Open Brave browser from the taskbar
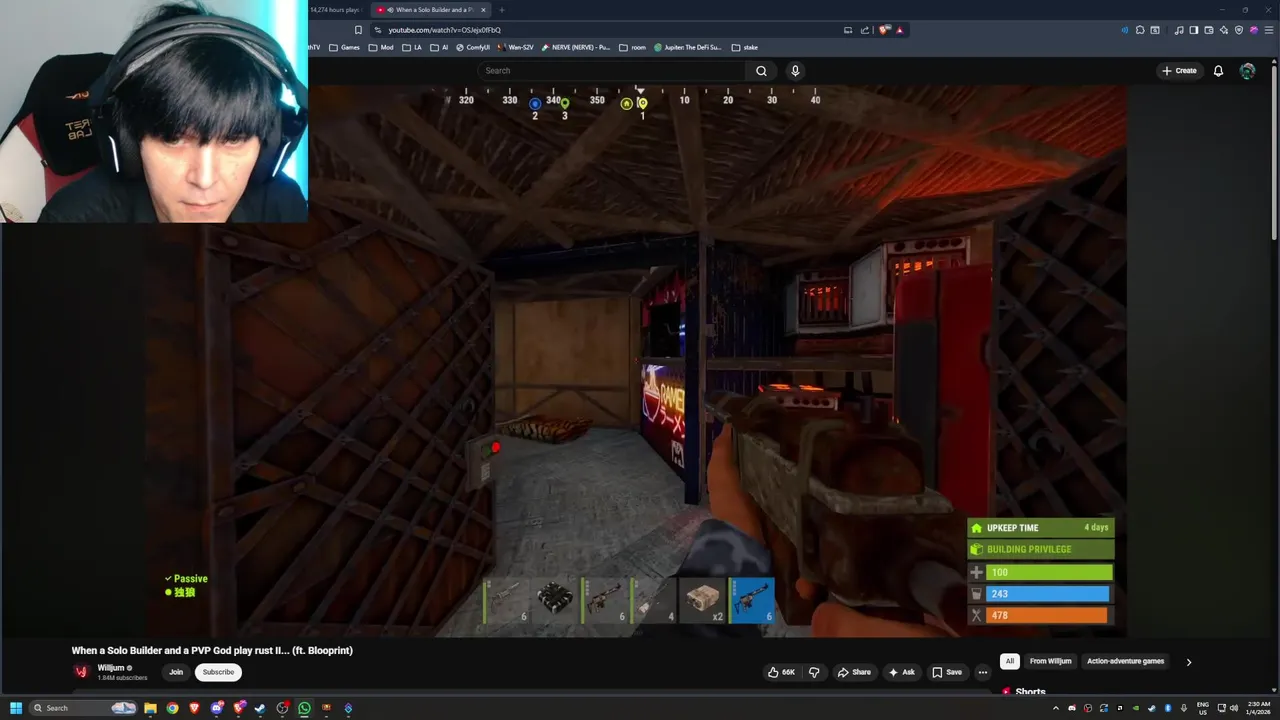The image size is (1280, 720). (194, 708)
